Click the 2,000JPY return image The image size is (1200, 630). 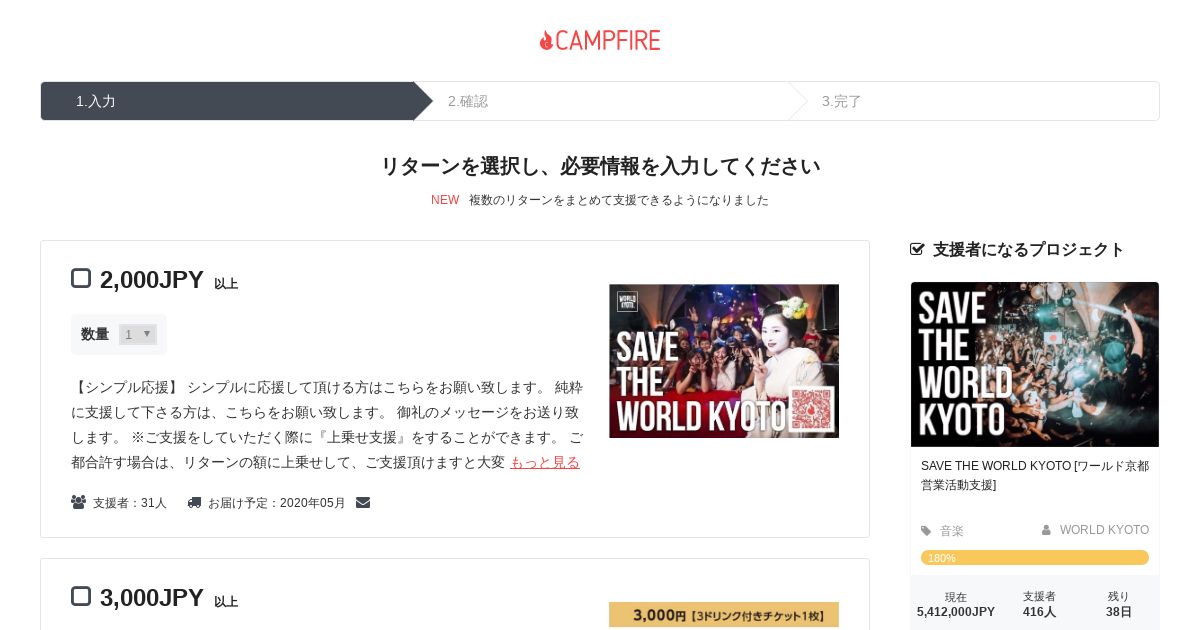tap(724, 361)
